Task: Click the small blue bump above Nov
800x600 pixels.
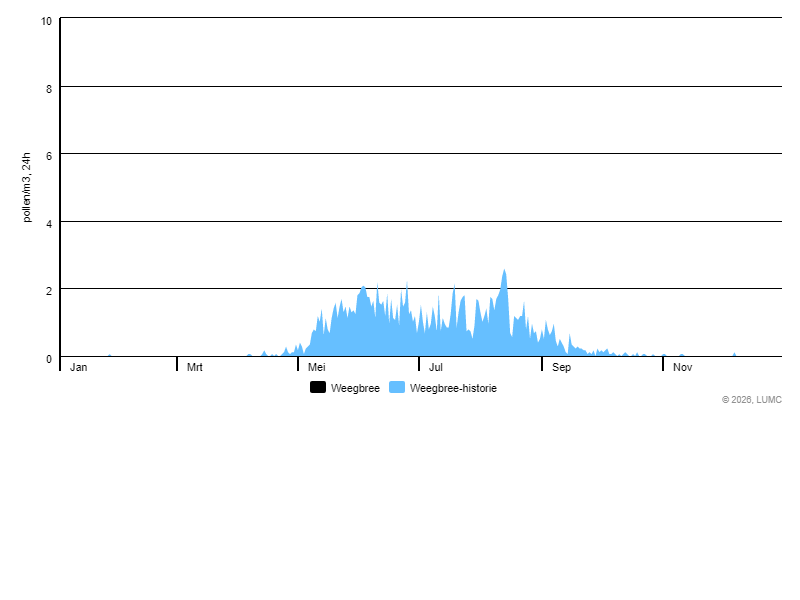Action: [682, 355]
